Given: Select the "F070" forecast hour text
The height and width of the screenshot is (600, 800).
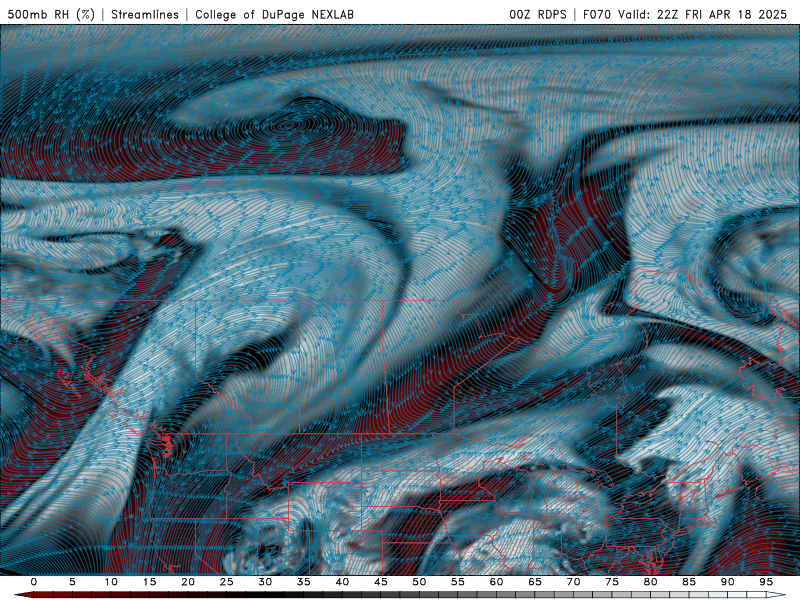Looking at the screenshot, I should [597, 15].
